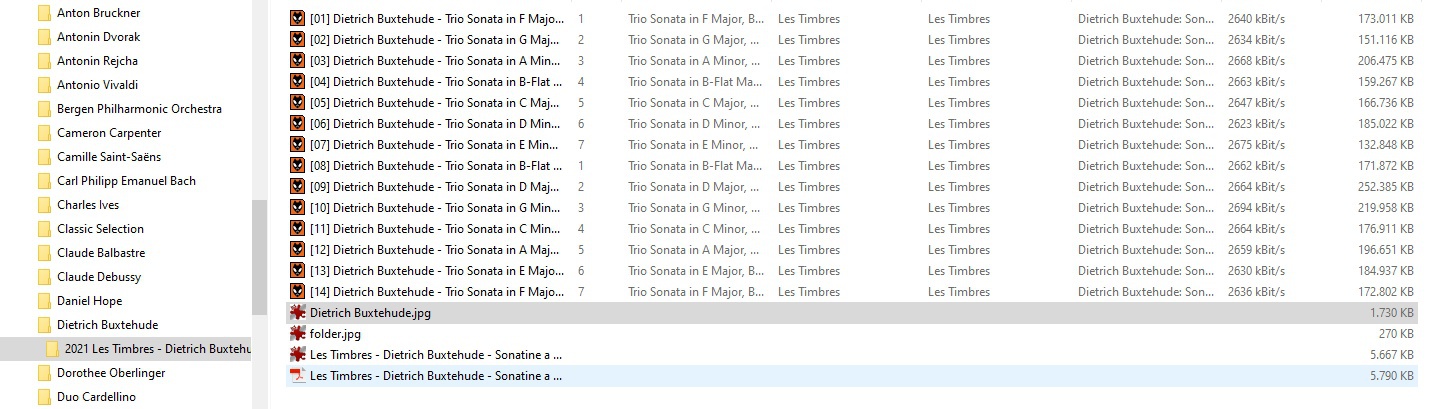Screen dimensions: 1442x409
Task: Select track [05] Trio Sonata in C Major
Action: point(435,103)
